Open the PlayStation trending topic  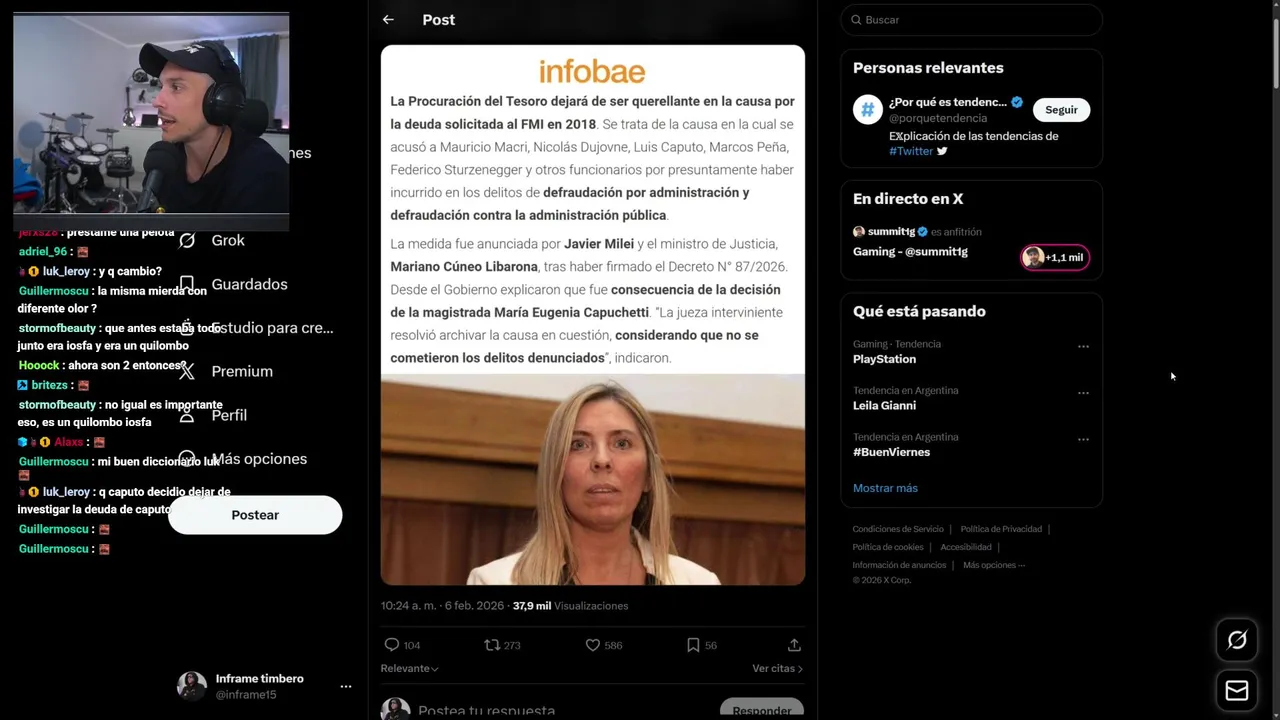pyautogui.click(x=884, y=359)
